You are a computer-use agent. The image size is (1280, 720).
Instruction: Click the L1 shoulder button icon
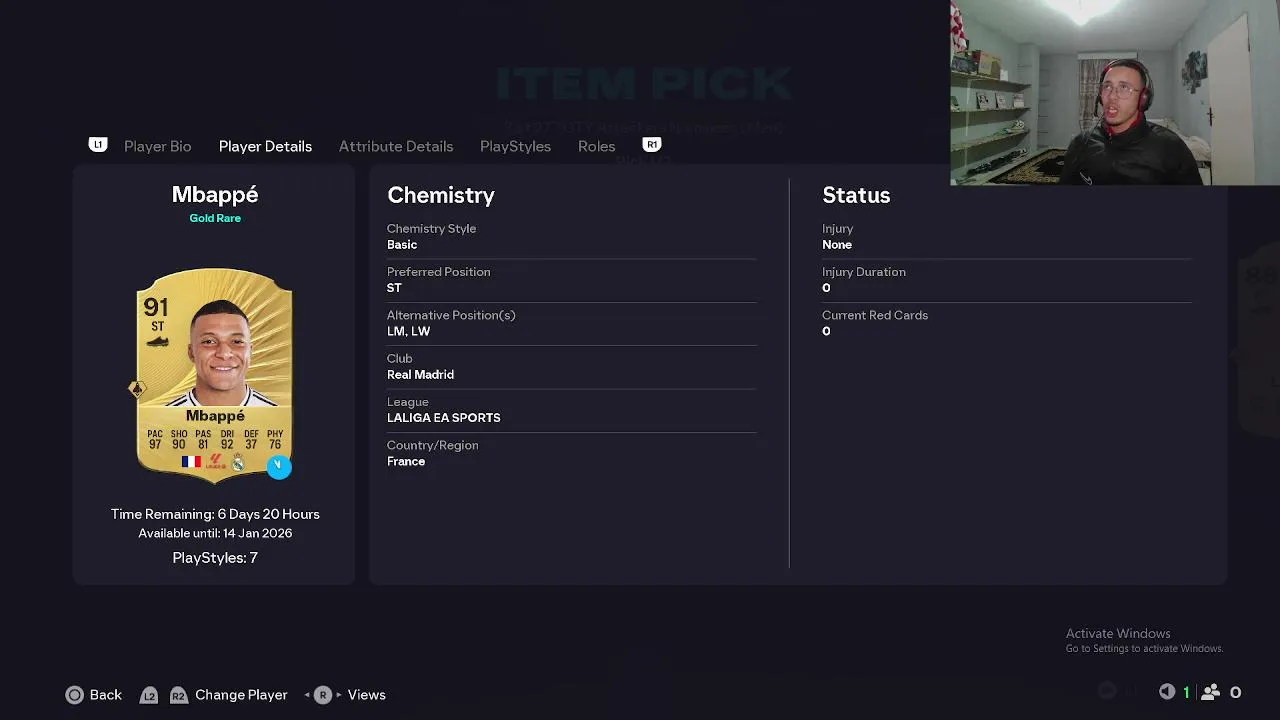(98, 145)
